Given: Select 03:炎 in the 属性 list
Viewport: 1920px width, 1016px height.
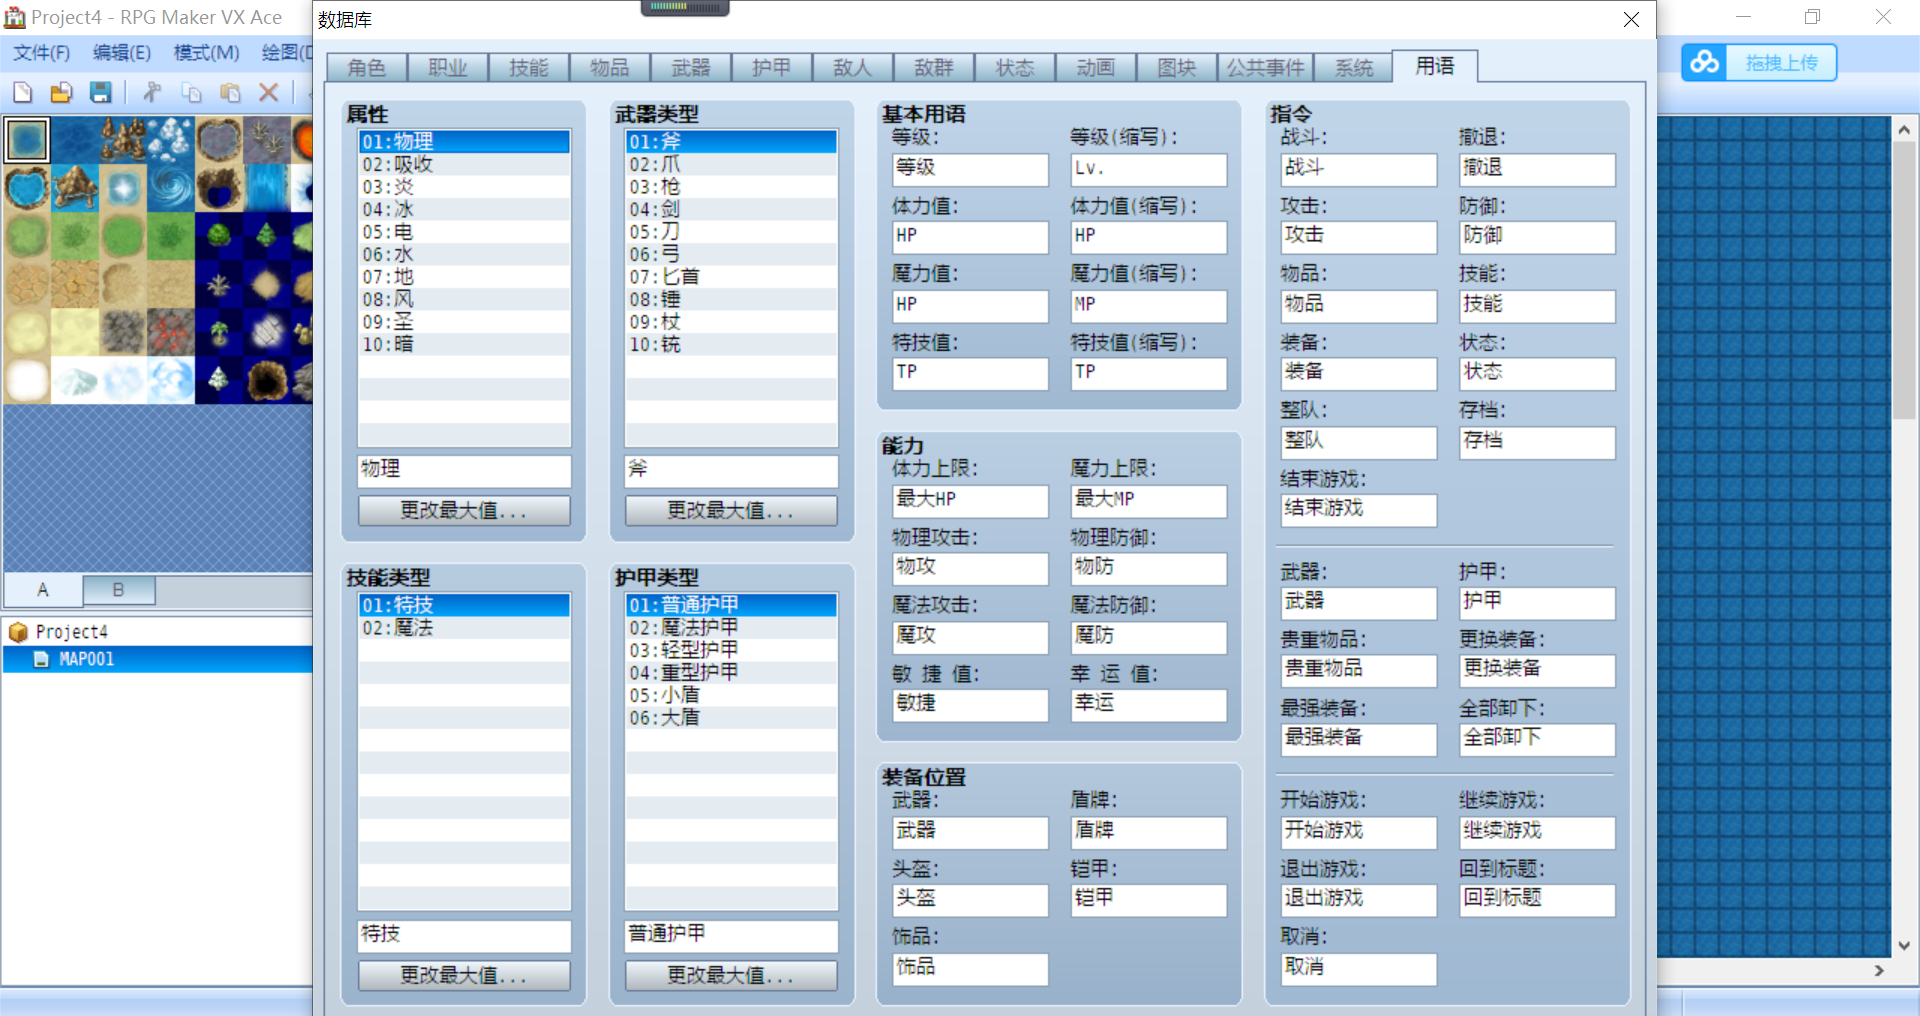Looking at the screenshot, I should coord(464,187).
